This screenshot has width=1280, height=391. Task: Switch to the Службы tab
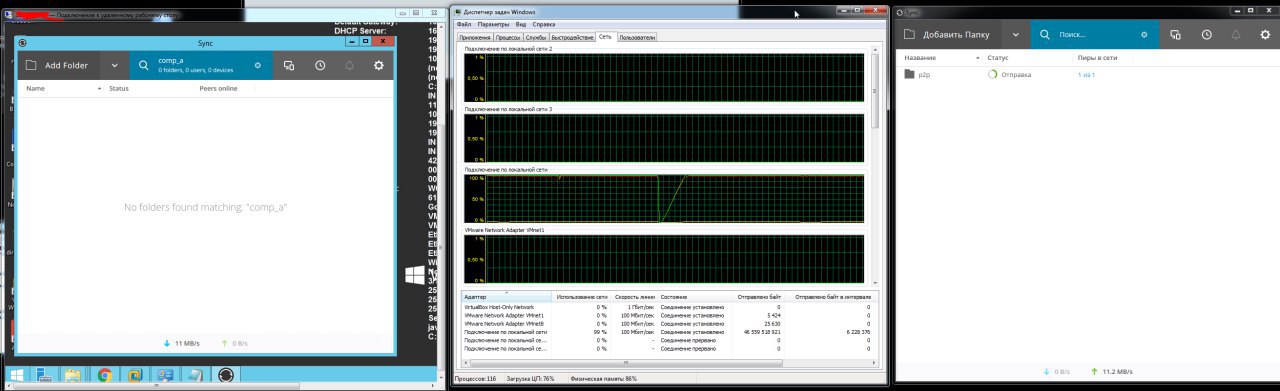click(536, 36)
